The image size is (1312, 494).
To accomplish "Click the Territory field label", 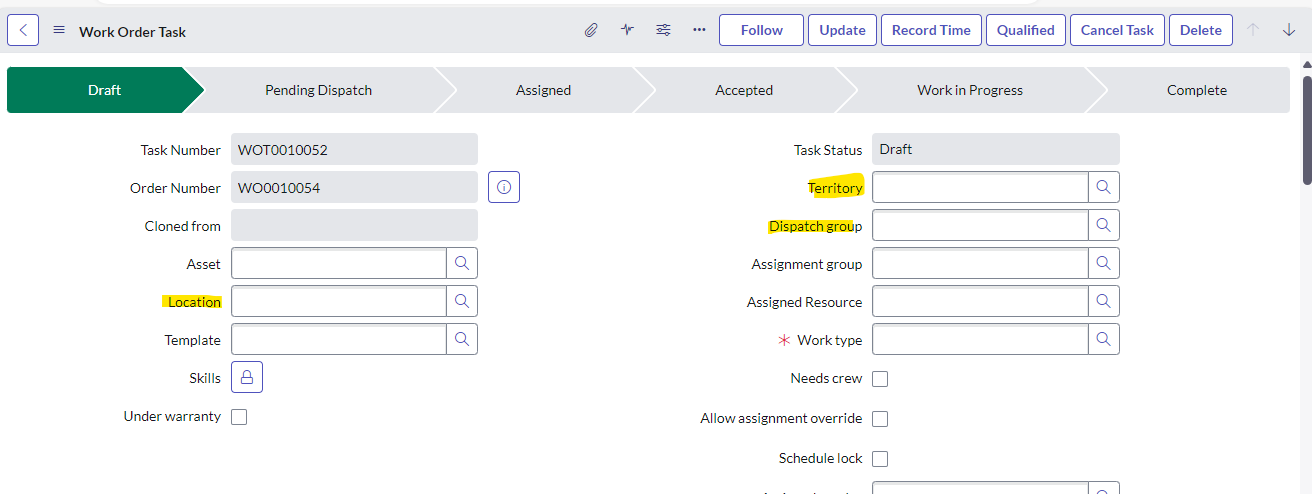I will tap(835, 188).
